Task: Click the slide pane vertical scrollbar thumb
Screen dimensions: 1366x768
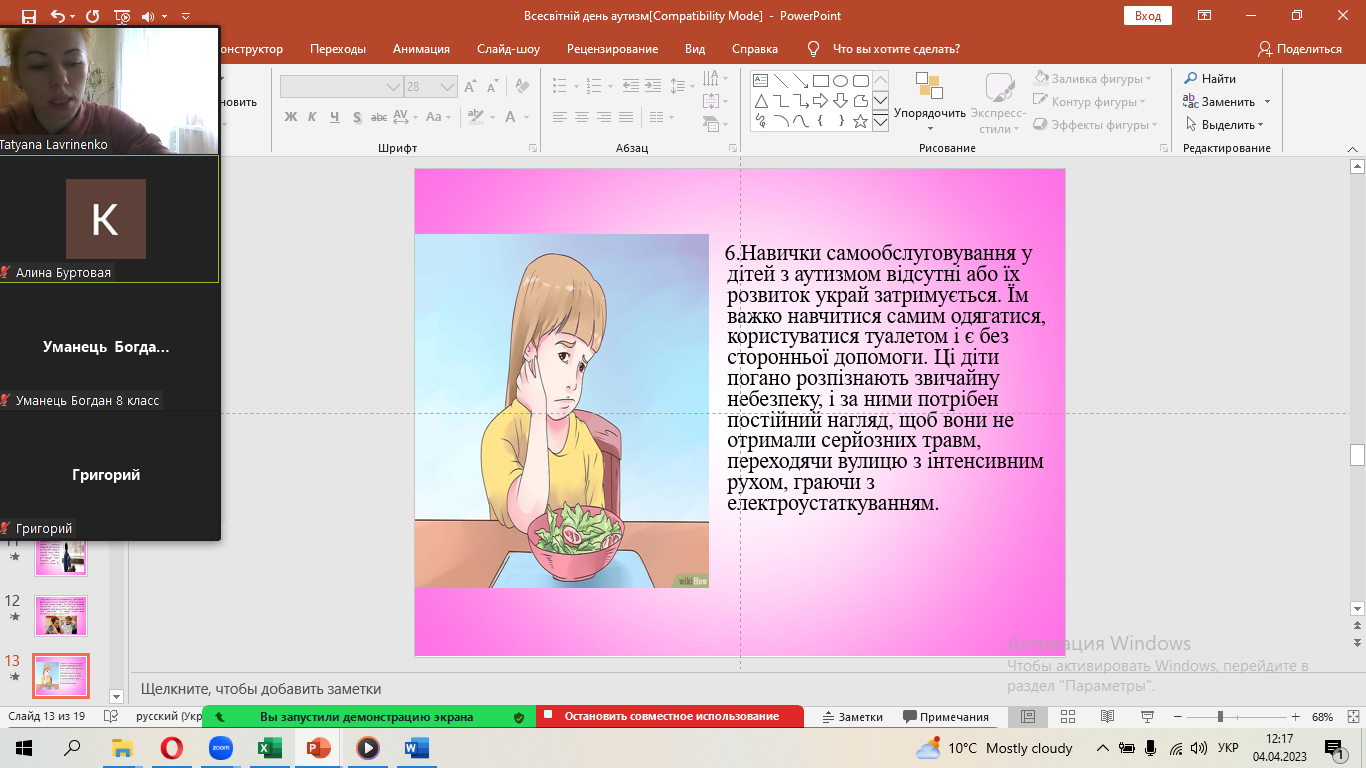Action: click(x=1357, y=455)
